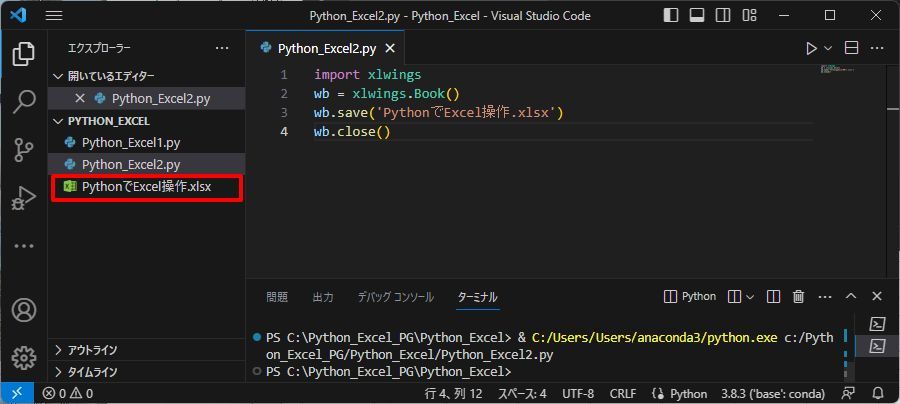Open remote window button in status bar
Image resolution: width=900 pixels, height=404 pixels.
point(18,394)
